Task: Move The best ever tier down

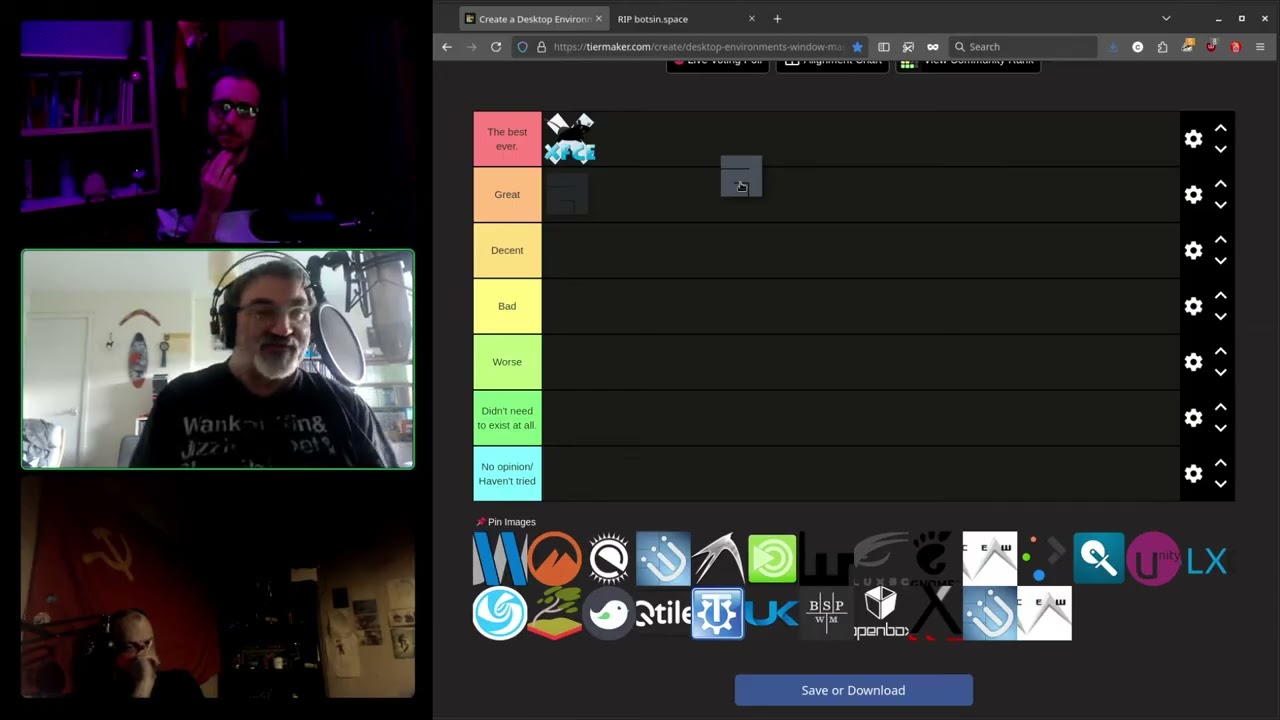Action: (1220, 149)
